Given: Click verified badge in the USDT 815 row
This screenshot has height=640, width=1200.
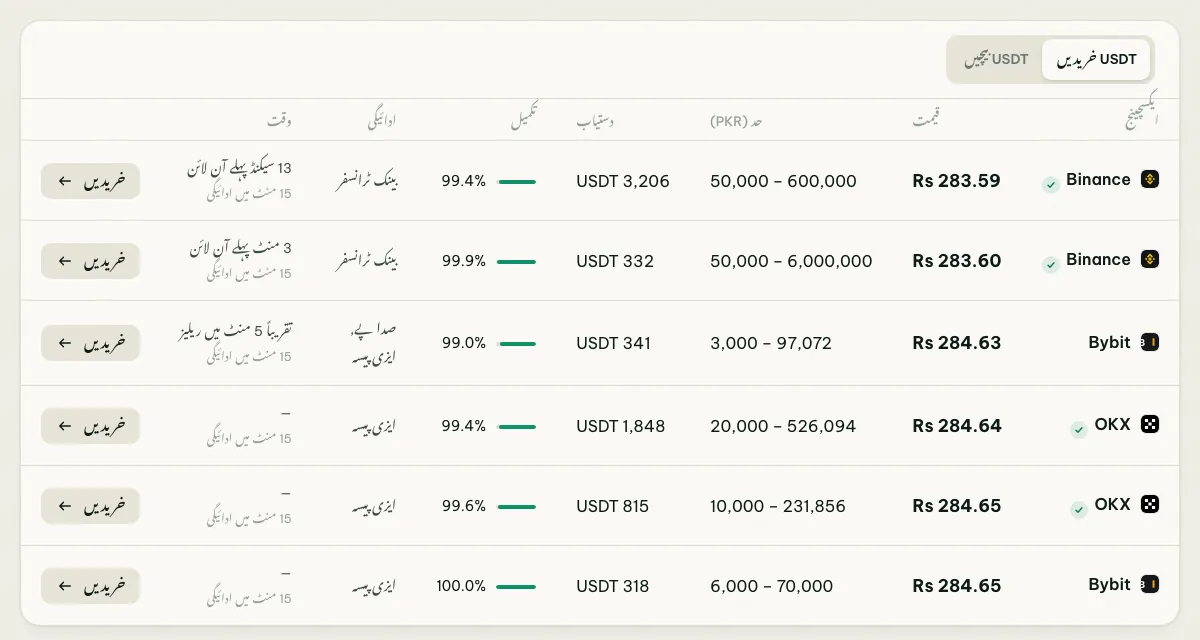Looking at the screenshot, I should (1079, 510).
